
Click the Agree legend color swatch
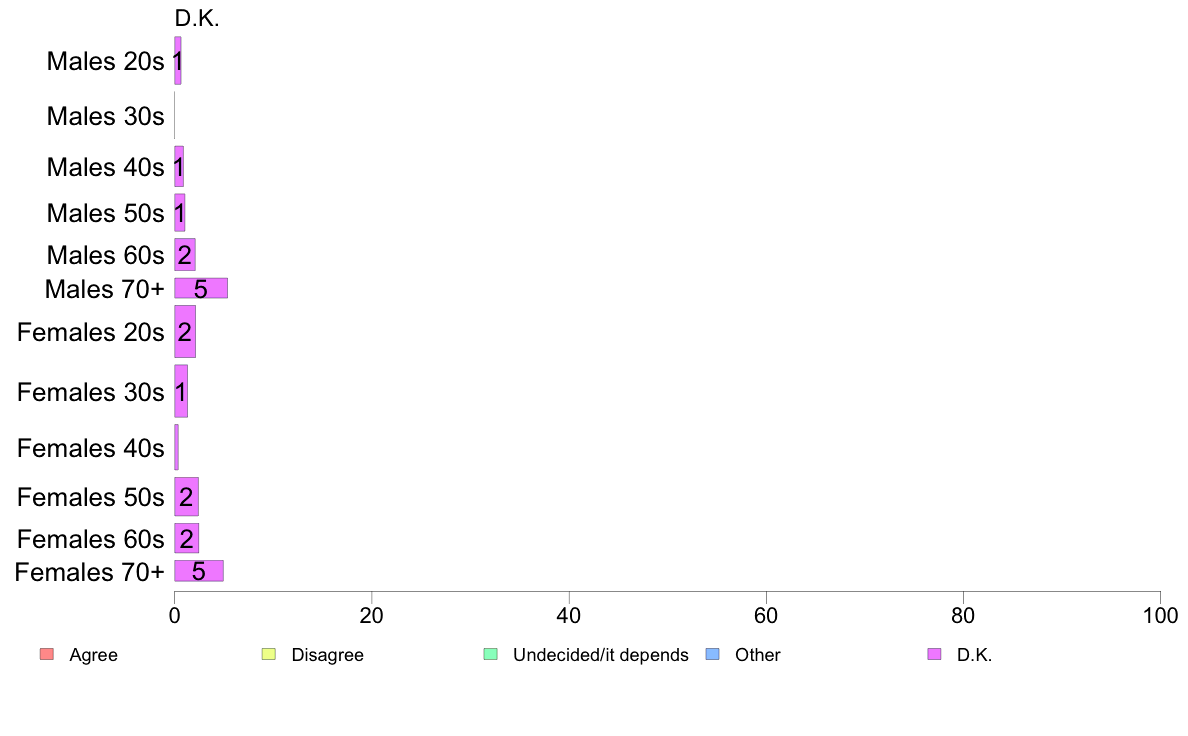[47, 654]
